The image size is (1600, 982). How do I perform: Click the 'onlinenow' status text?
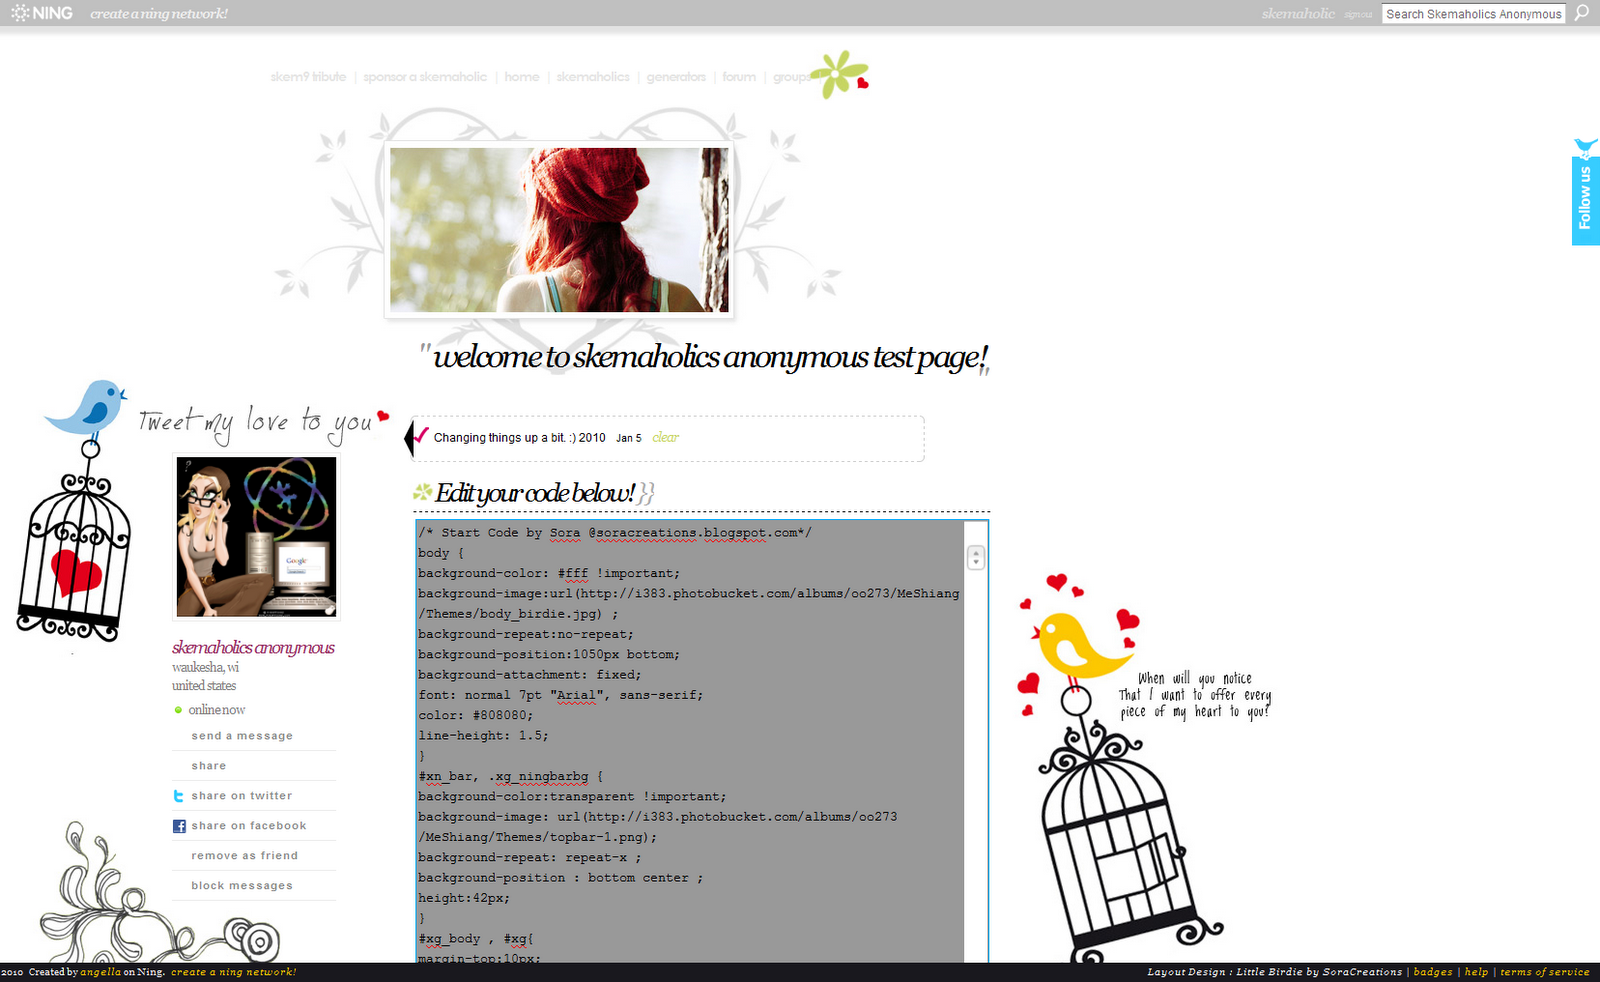(217, 710)
